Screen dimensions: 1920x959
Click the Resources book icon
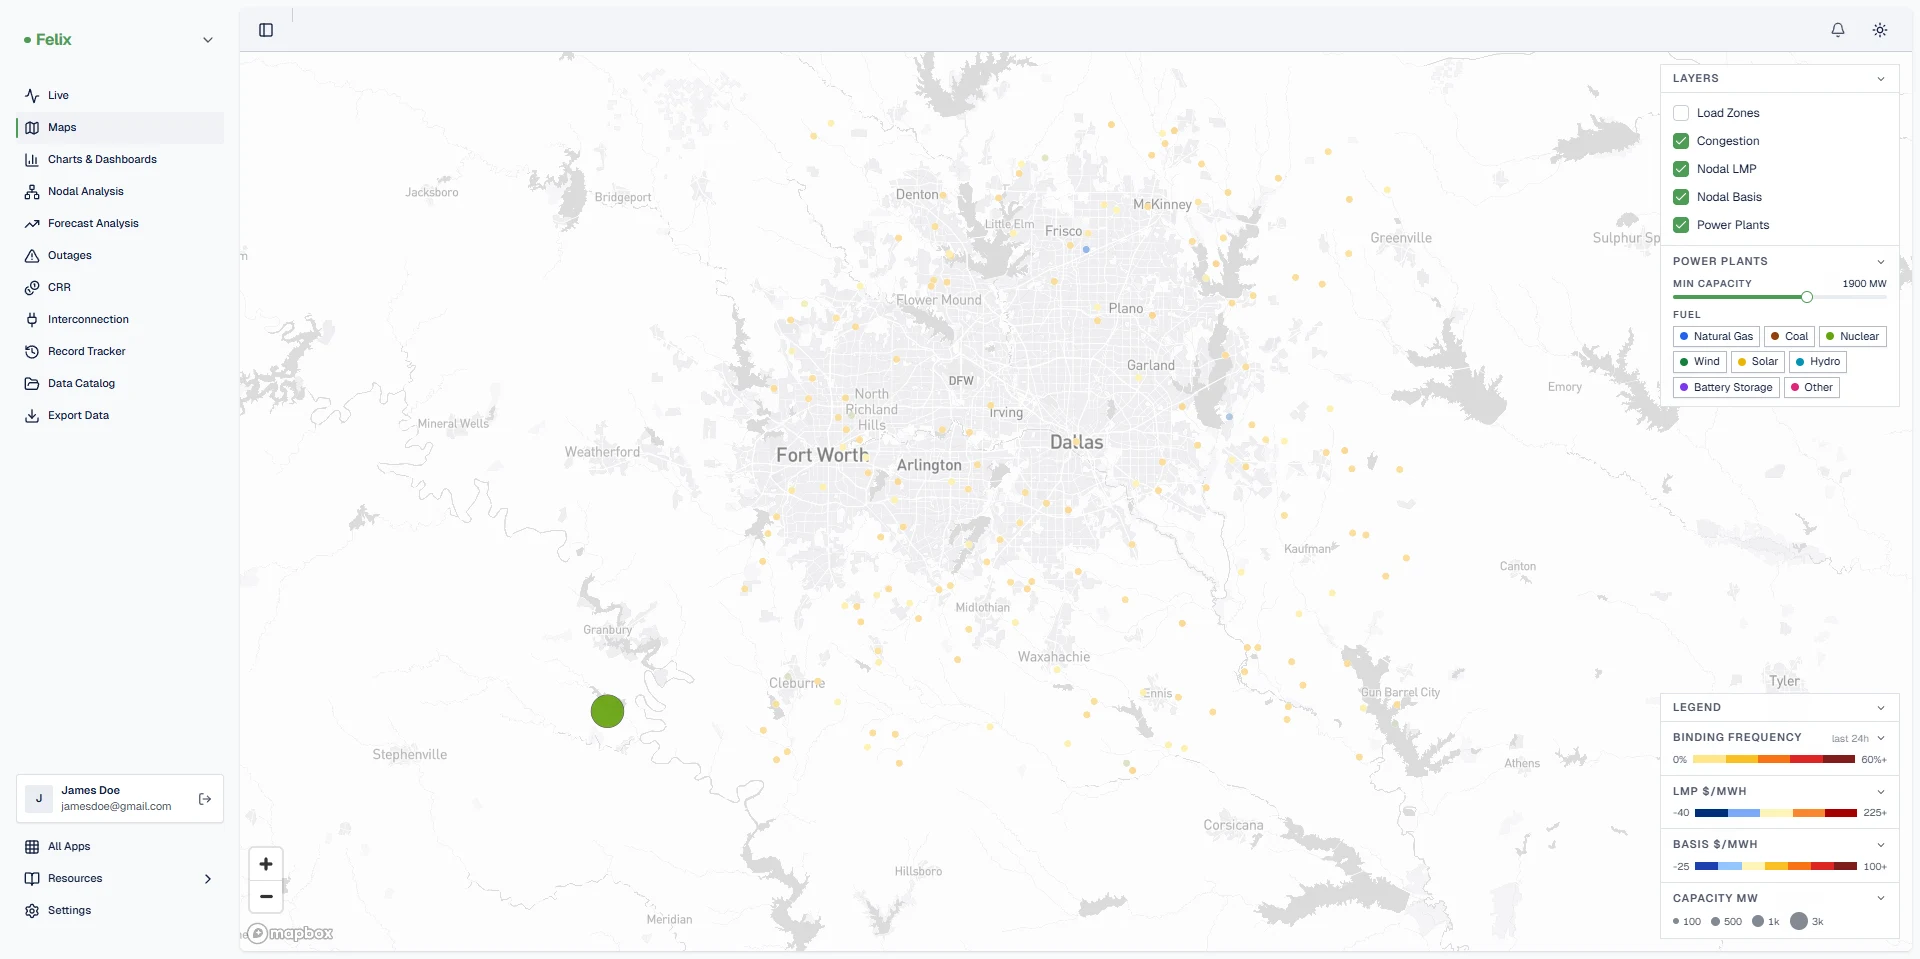pos(32,879)
